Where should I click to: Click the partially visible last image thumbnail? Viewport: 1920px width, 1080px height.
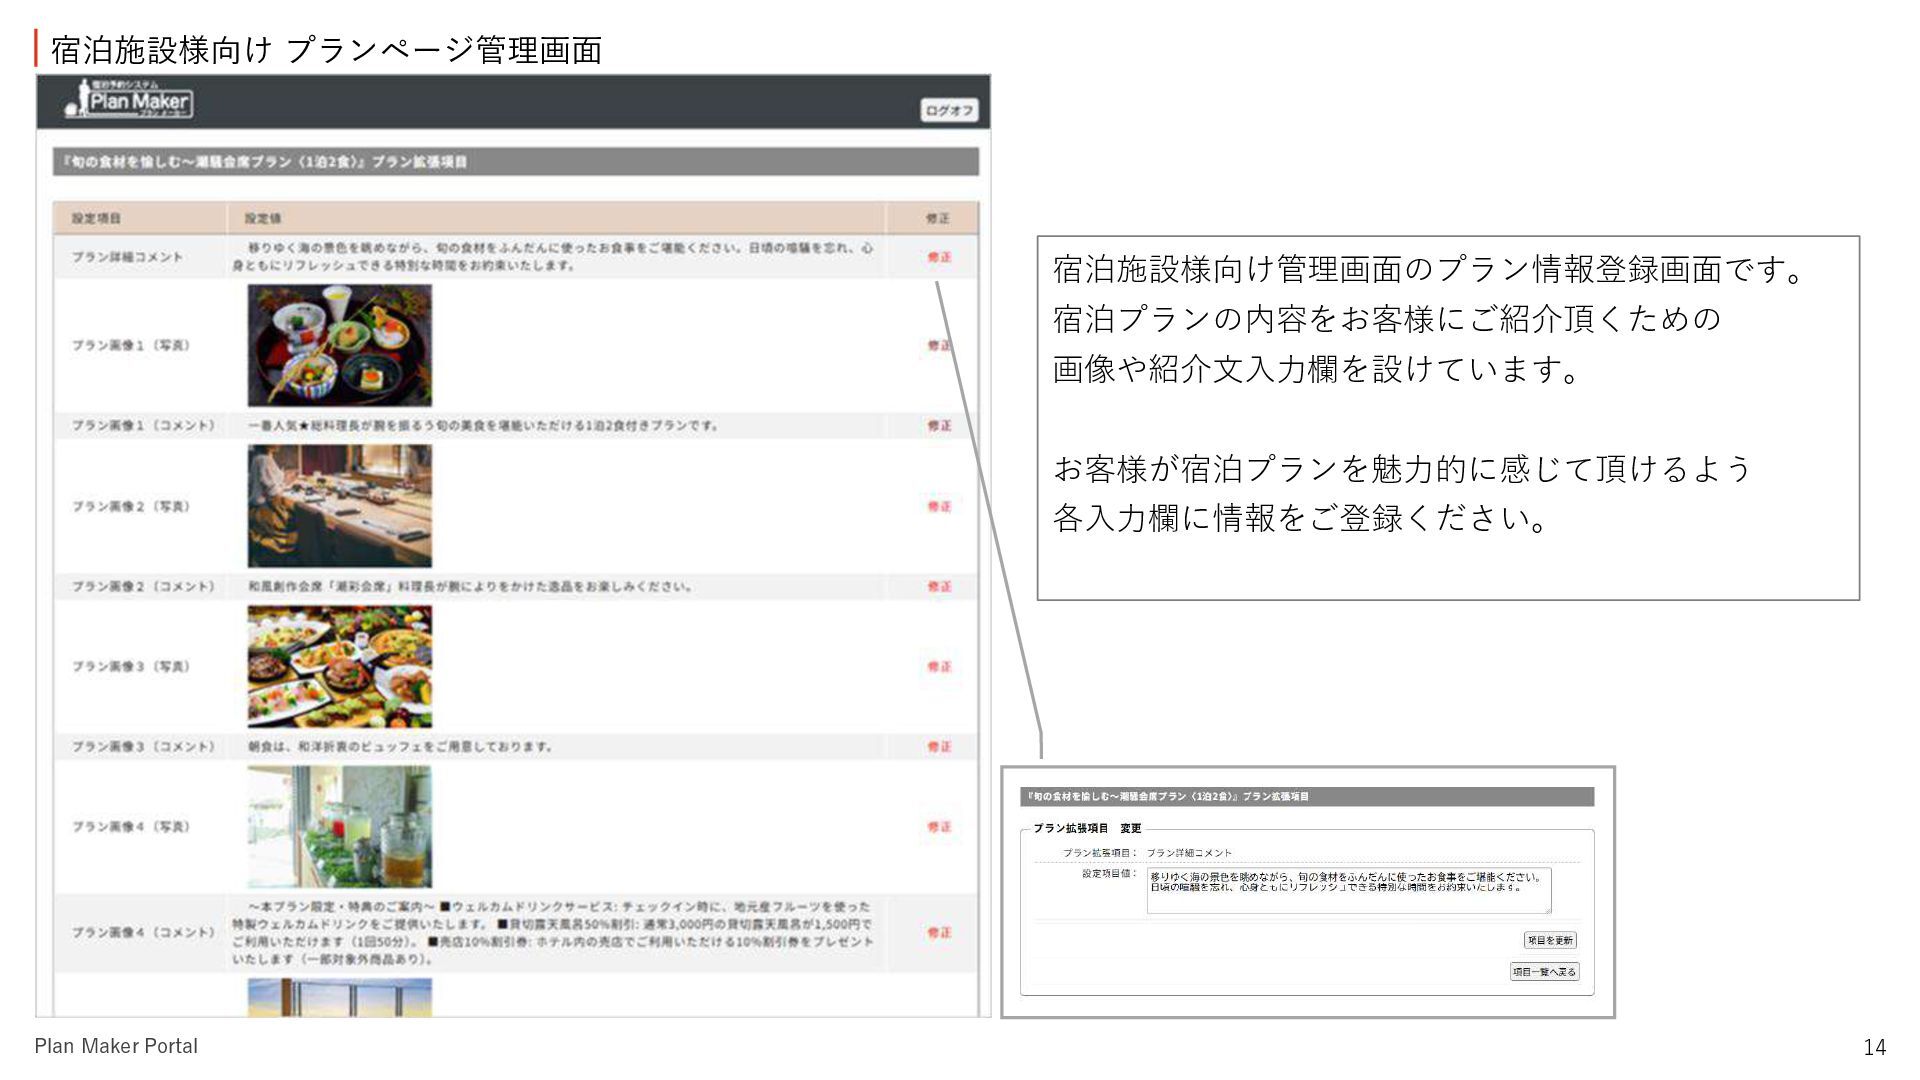[x=340, y=997]
